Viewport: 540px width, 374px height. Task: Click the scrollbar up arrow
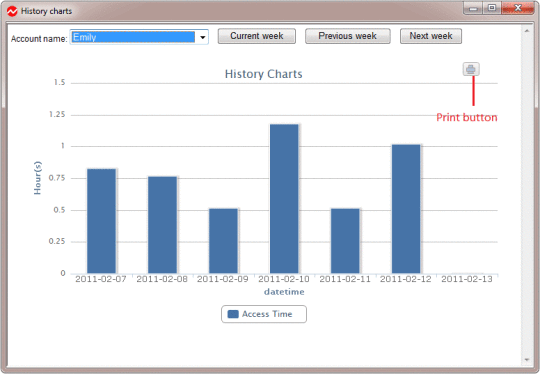click(527, 31)
